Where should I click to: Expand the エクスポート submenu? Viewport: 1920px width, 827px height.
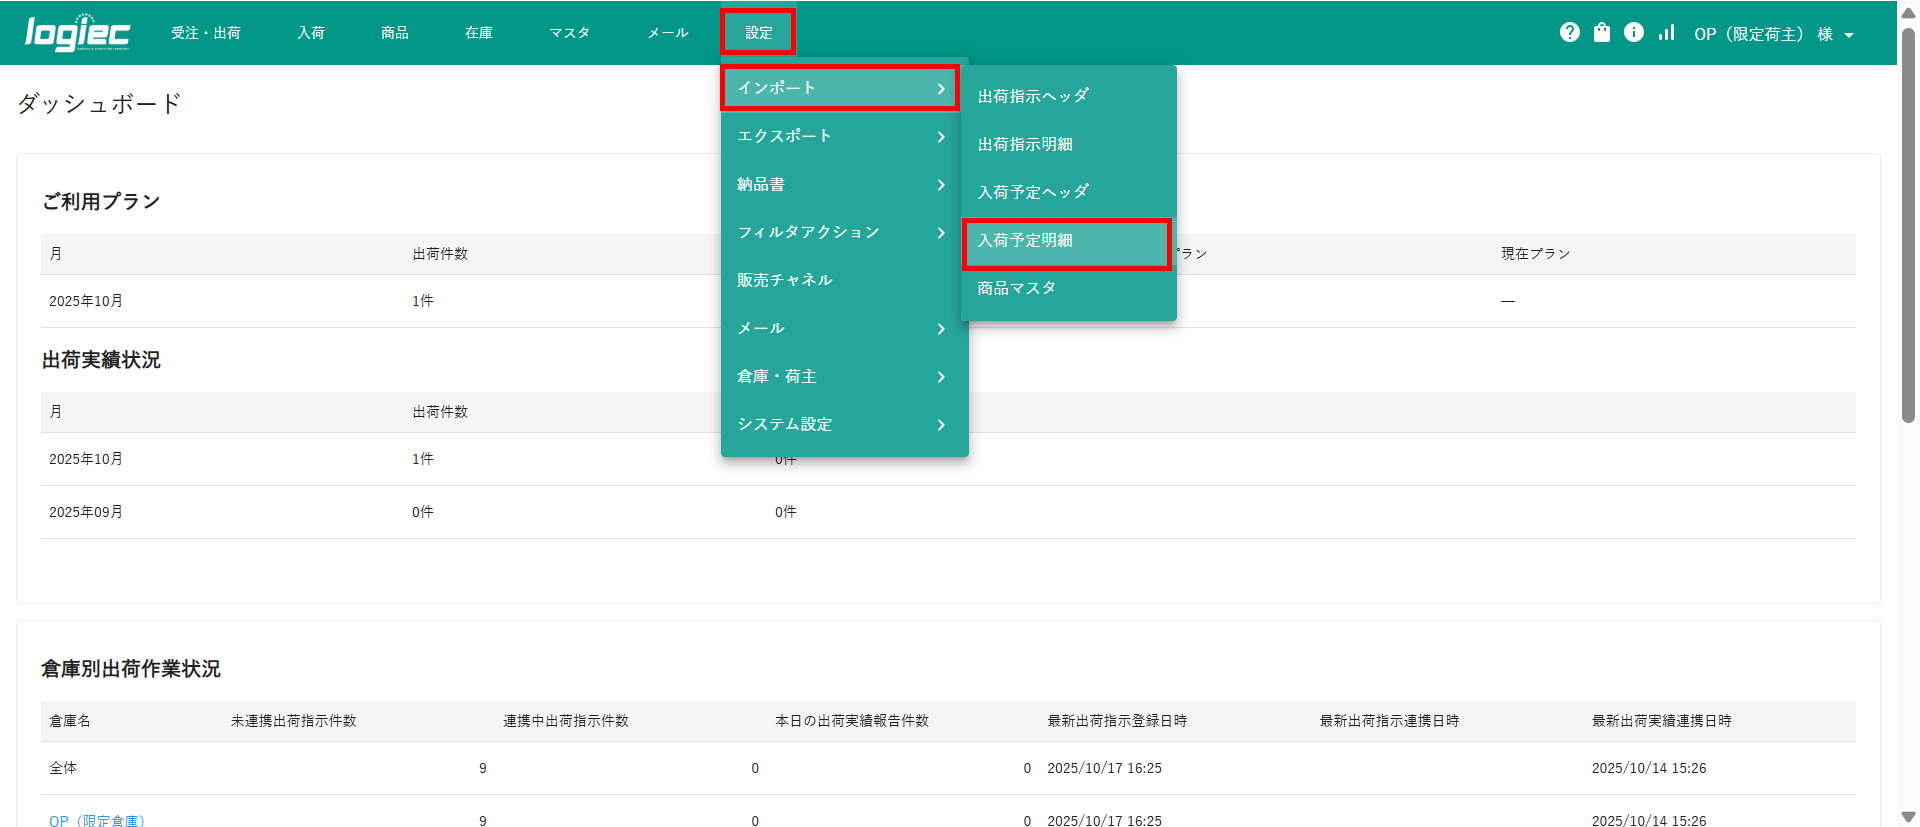coord(842,136)
